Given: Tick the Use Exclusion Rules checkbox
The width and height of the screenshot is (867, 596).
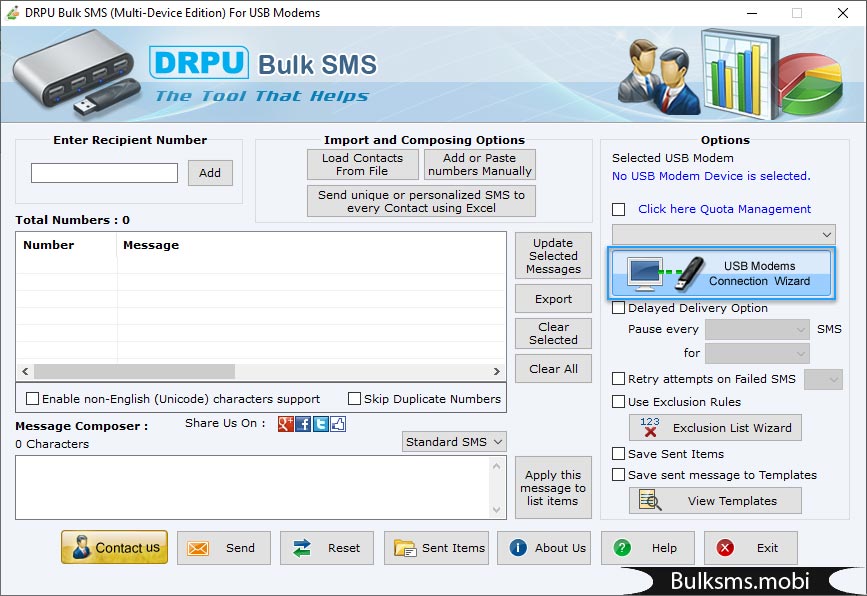Looking at the screenshot, I should tap(619, 401).
